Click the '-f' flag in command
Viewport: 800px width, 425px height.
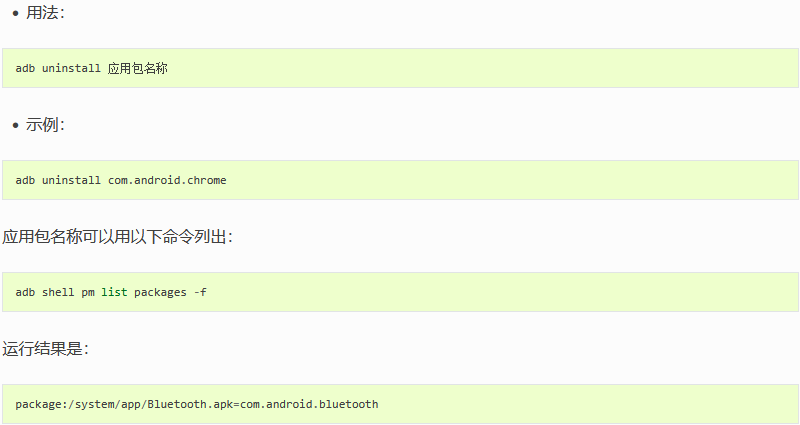click(x=201, y=292)
